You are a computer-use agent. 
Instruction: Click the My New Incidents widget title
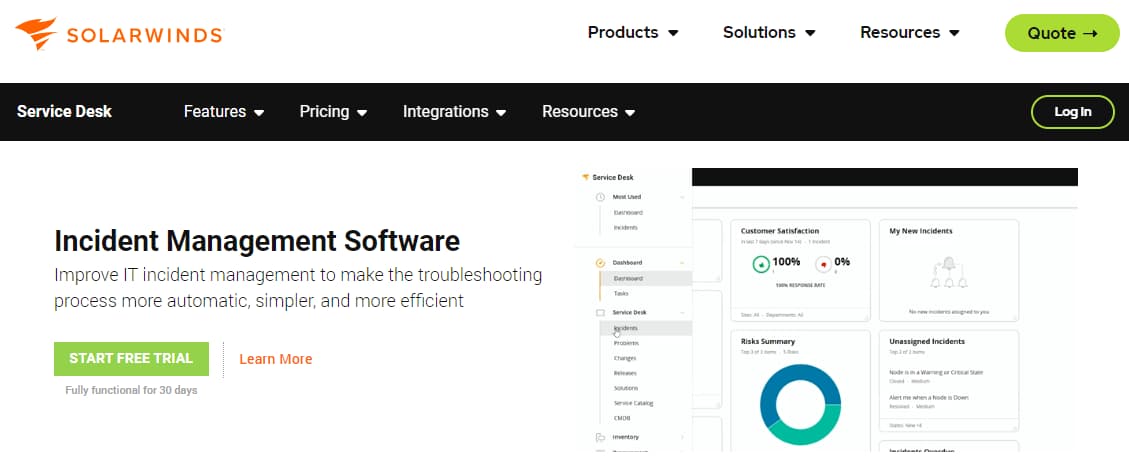coord(921,231)
